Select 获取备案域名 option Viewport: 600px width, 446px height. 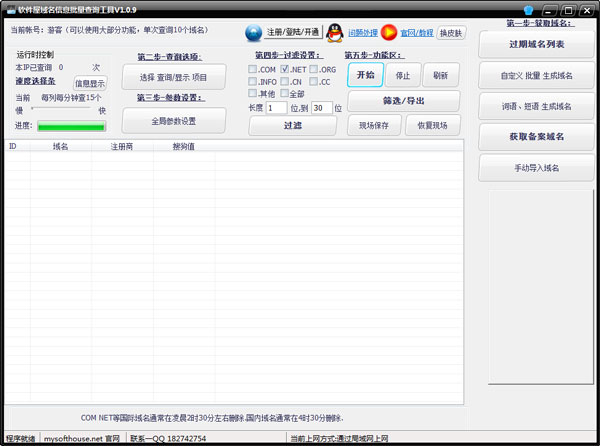coord(536,136)
